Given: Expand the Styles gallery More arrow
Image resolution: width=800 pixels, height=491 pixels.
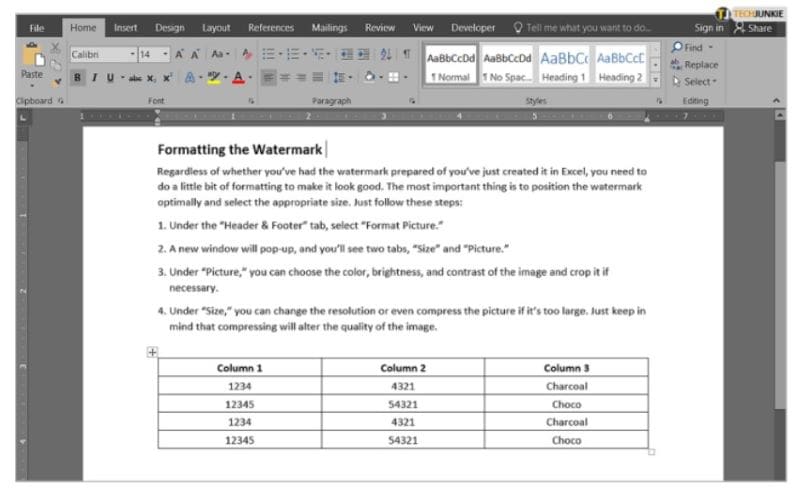Looking at the screenshot, I should (656, 80).
